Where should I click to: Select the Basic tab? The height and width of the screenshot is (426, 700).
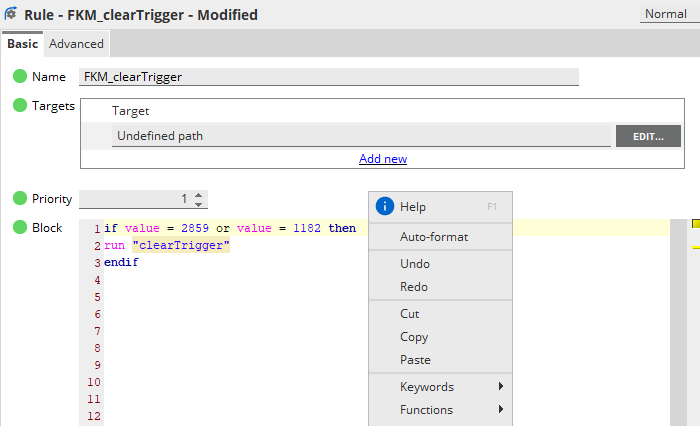[x=22, y=44]
